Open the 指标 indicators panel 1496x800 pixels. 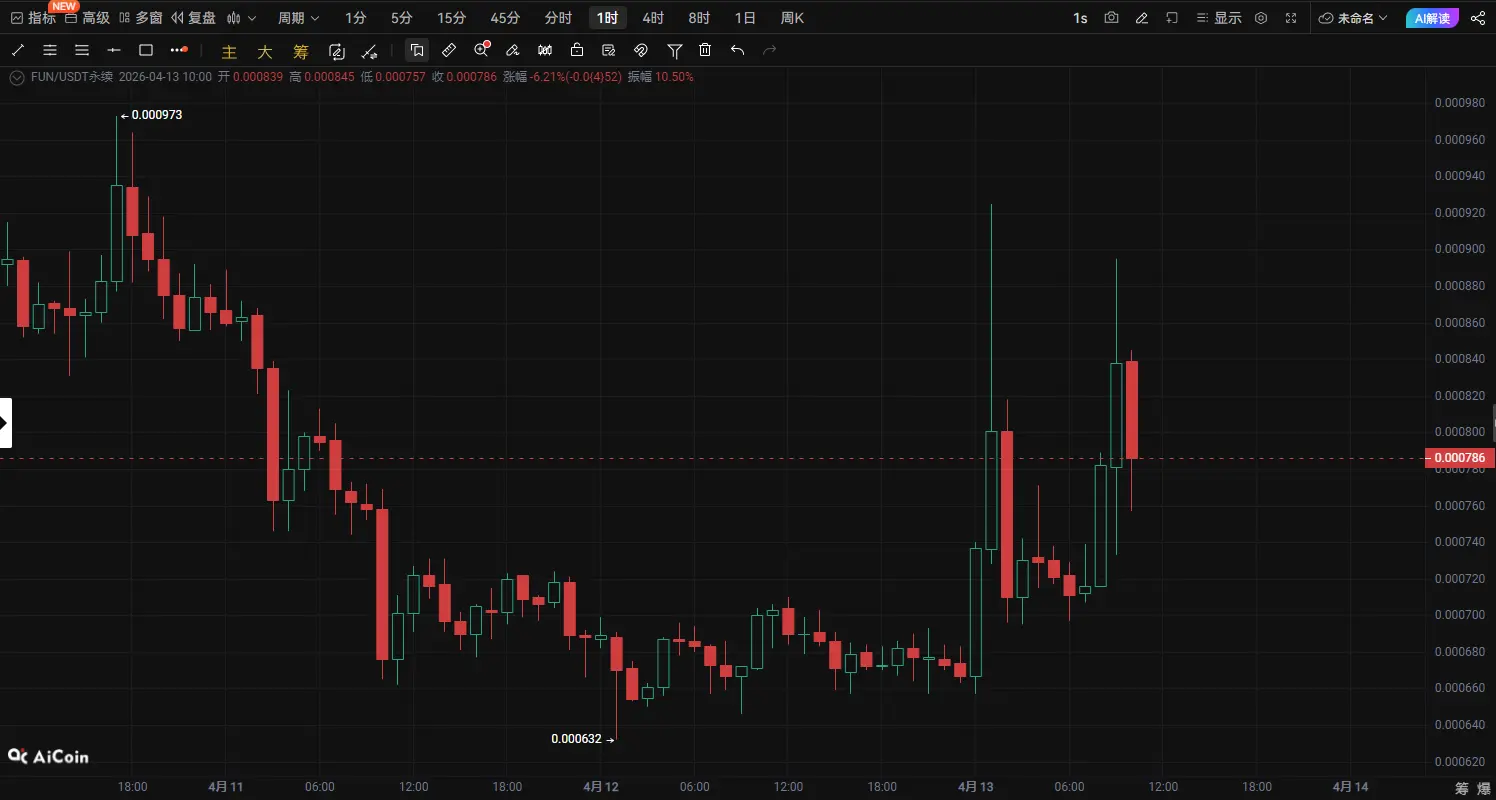[x=33, y=18]
